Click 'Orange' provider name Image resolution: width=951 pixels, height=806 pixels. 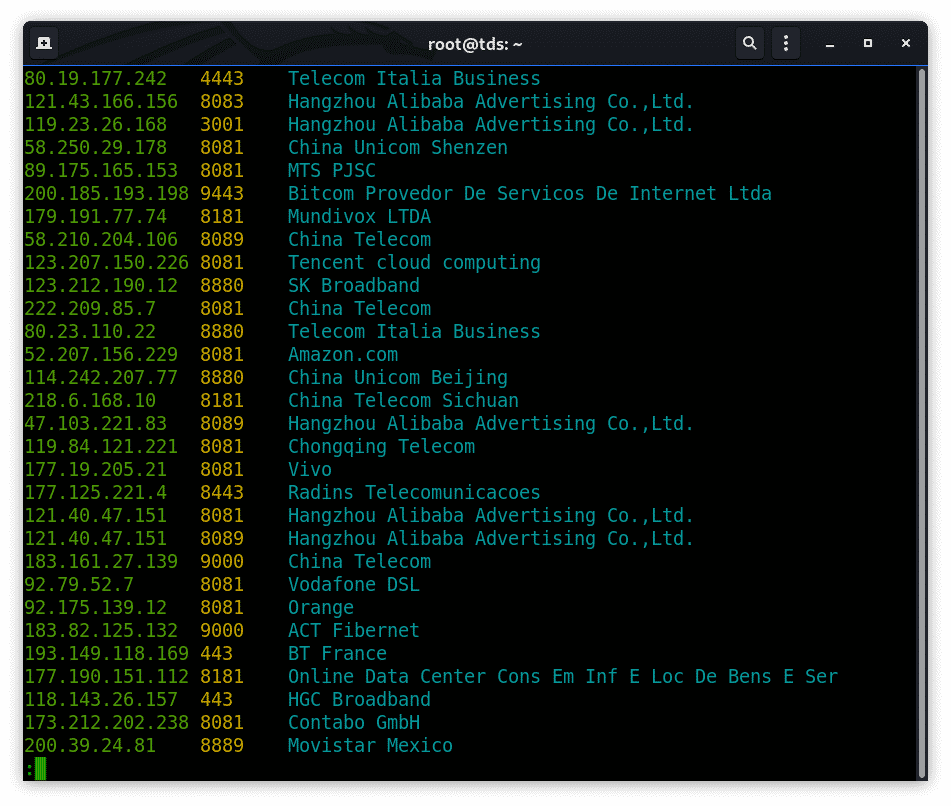(321, 608)
